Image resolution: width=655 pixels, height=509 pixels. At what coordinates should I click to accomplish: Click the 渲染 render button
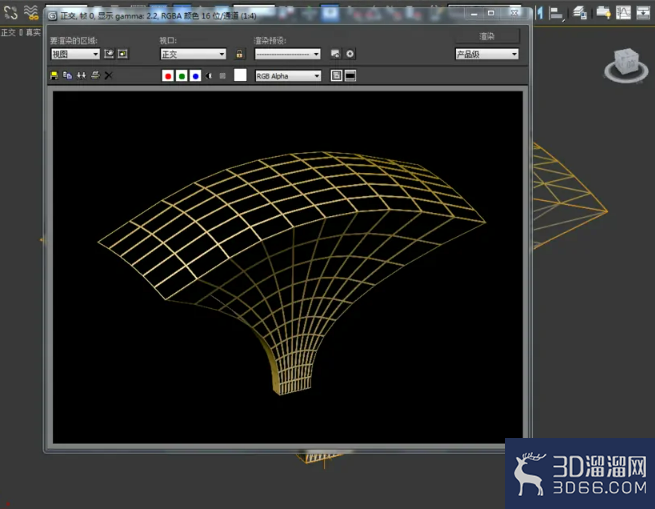[487, 36]
